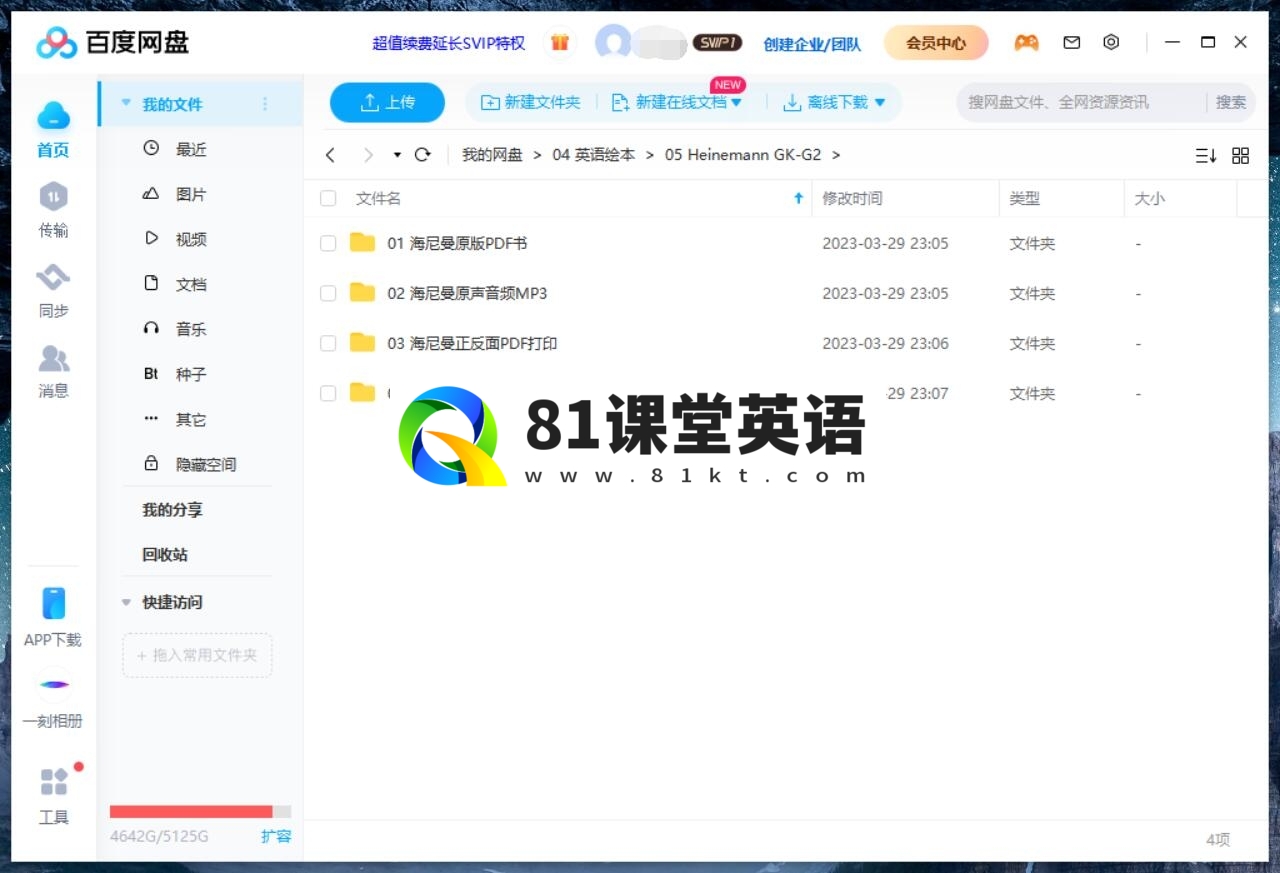This screenshot has width=1280, height=873.
Task: Click the 搜索 button
Action: (1231, 102)
